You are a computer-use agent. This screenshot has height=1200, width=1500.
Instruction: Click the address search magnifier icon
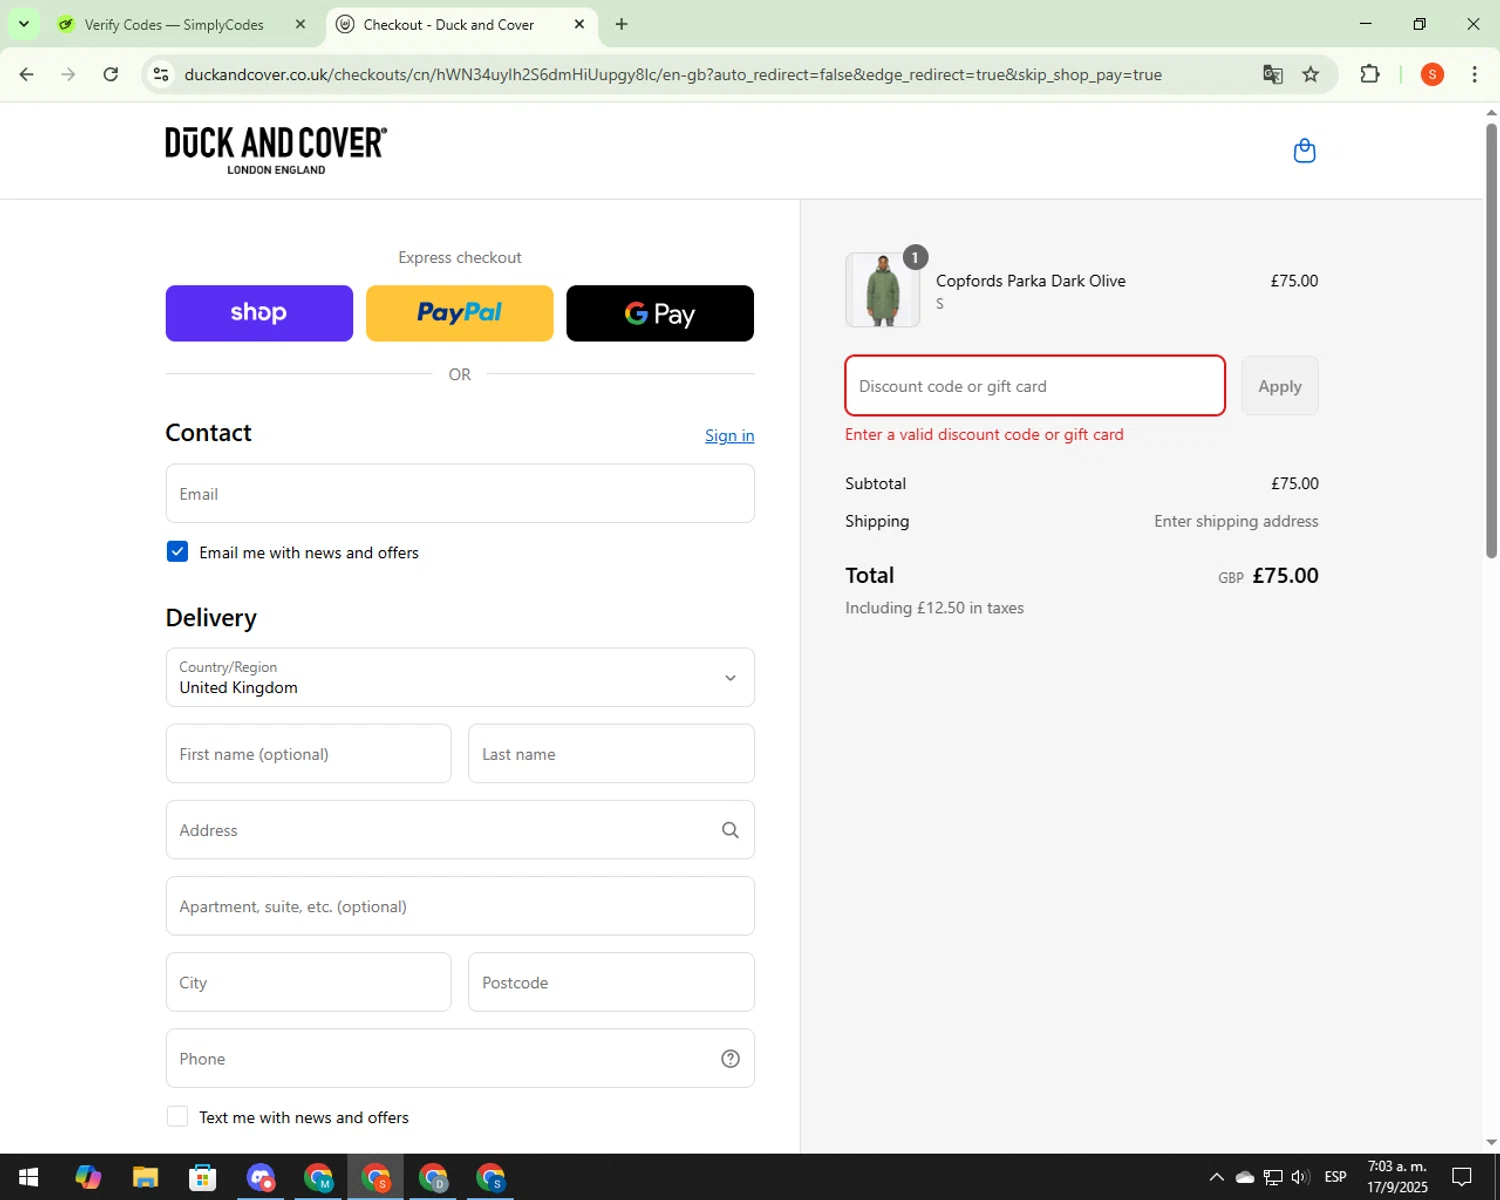(730, 830)
